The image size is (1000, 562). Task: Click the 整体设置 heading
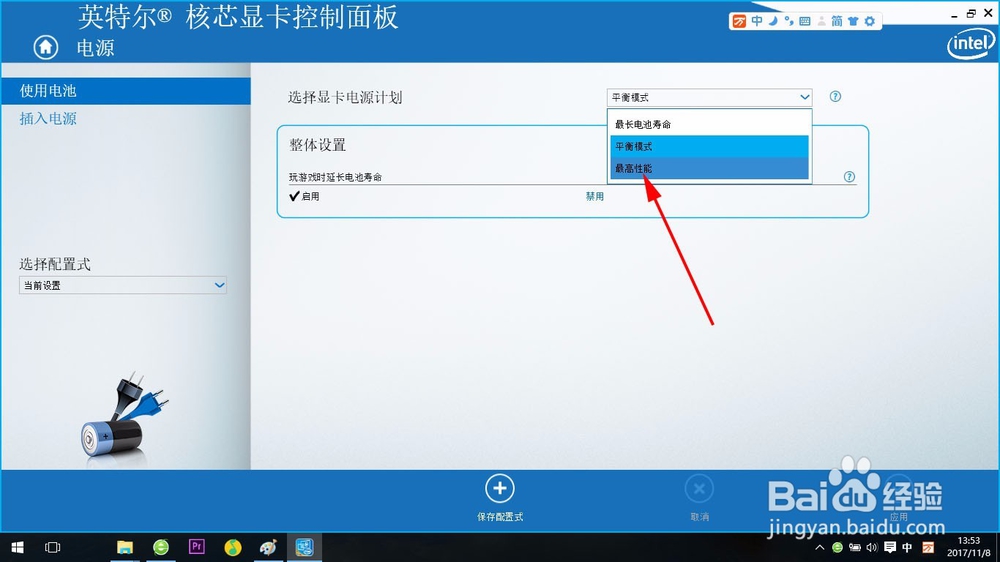318,145
